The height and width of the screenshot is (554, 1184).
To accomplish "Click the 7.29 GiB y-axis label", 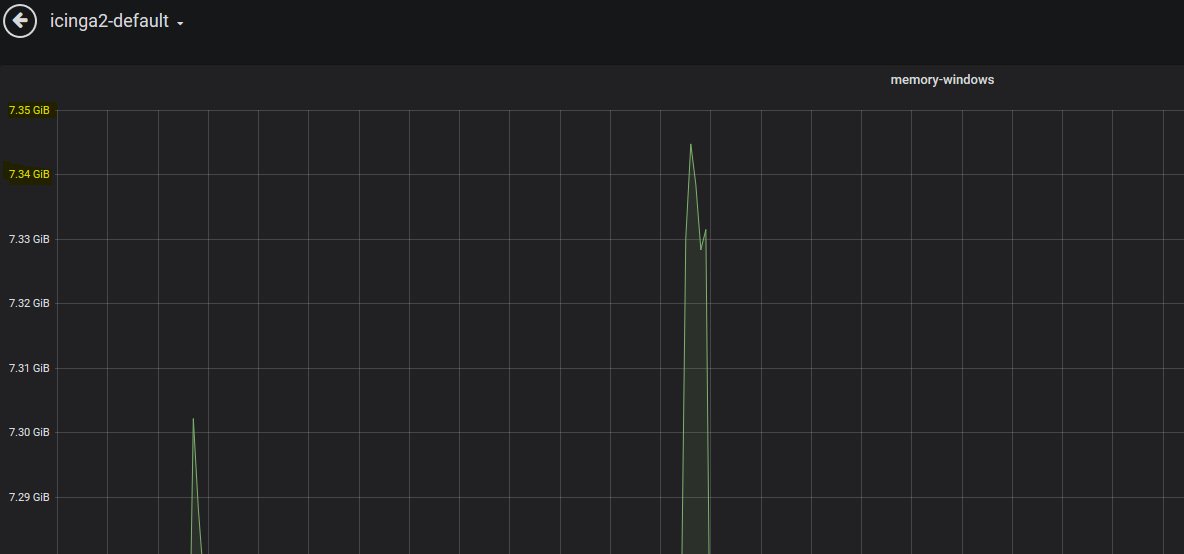I will [29, 497].
